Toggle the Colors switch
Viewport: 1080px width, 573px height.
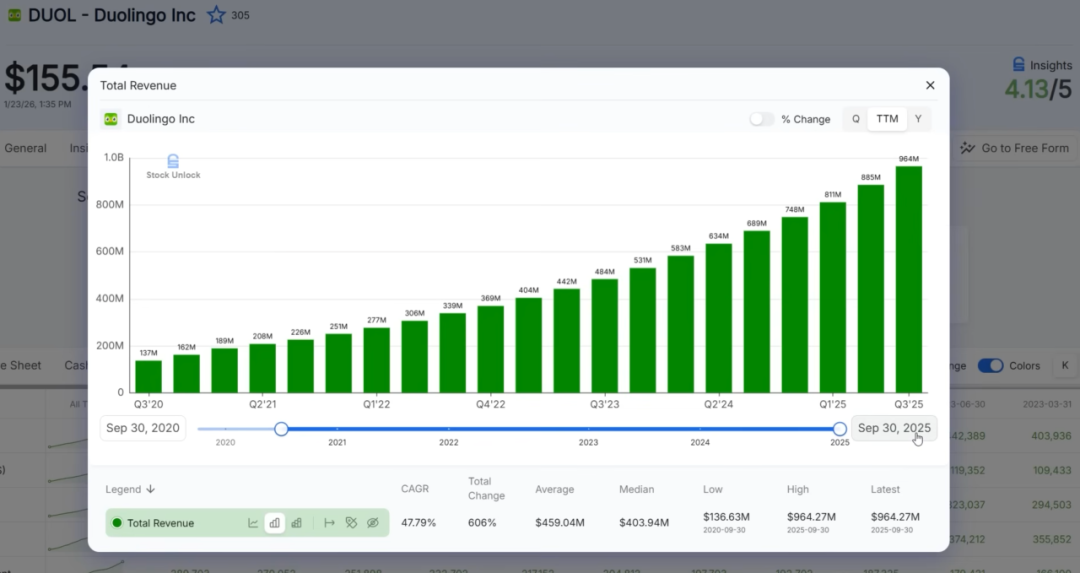pos(990,366)
